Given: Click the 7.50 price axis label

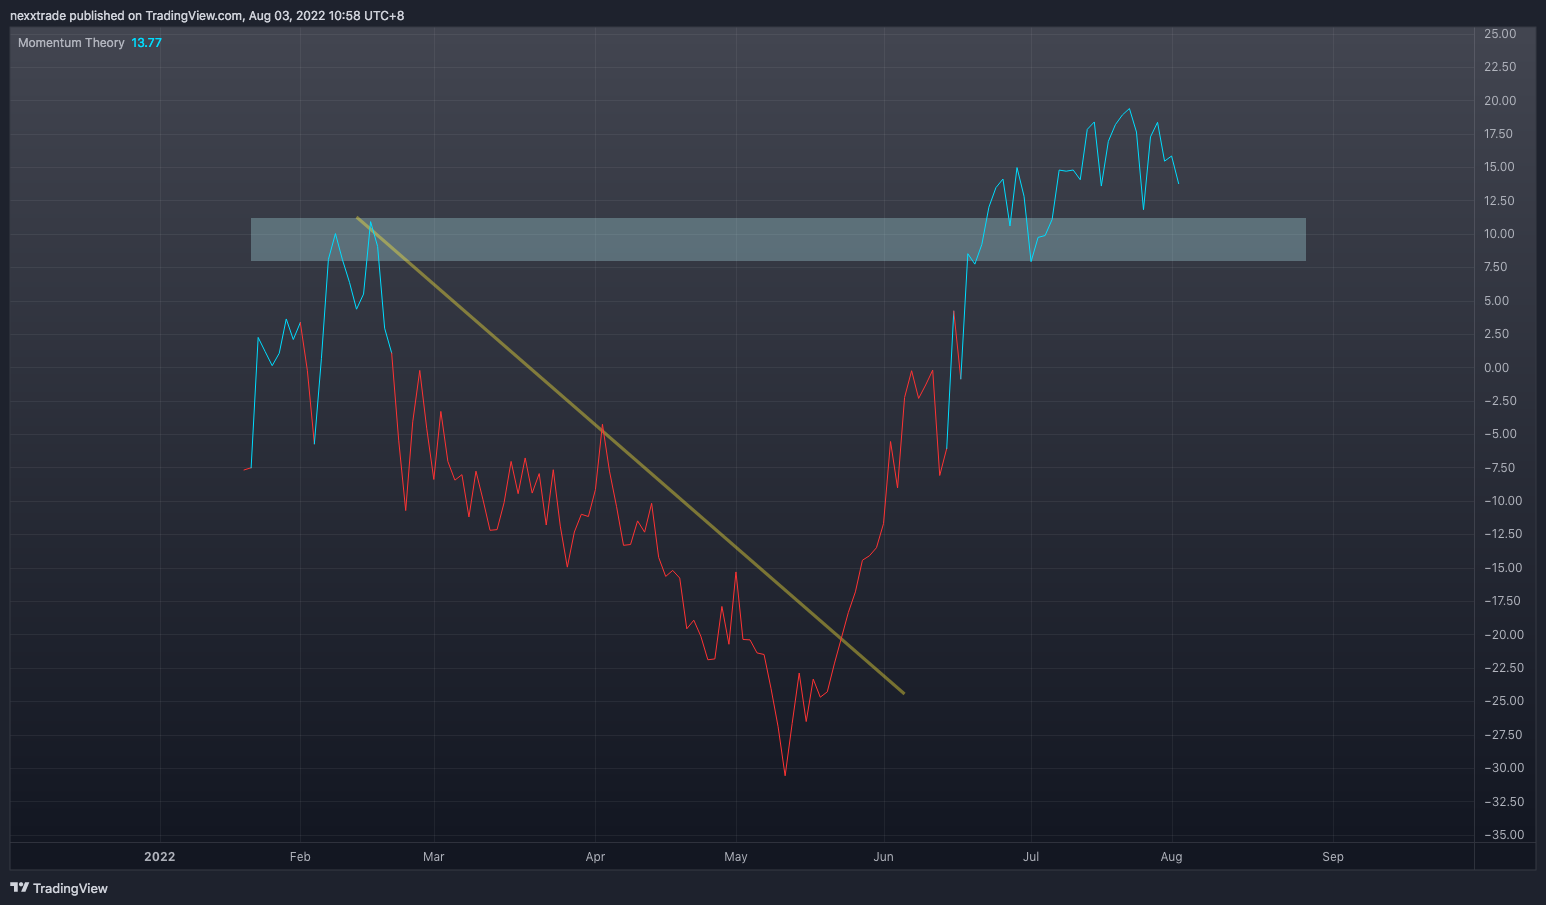Looking at the screenshot, I should tap(1496, 267).
